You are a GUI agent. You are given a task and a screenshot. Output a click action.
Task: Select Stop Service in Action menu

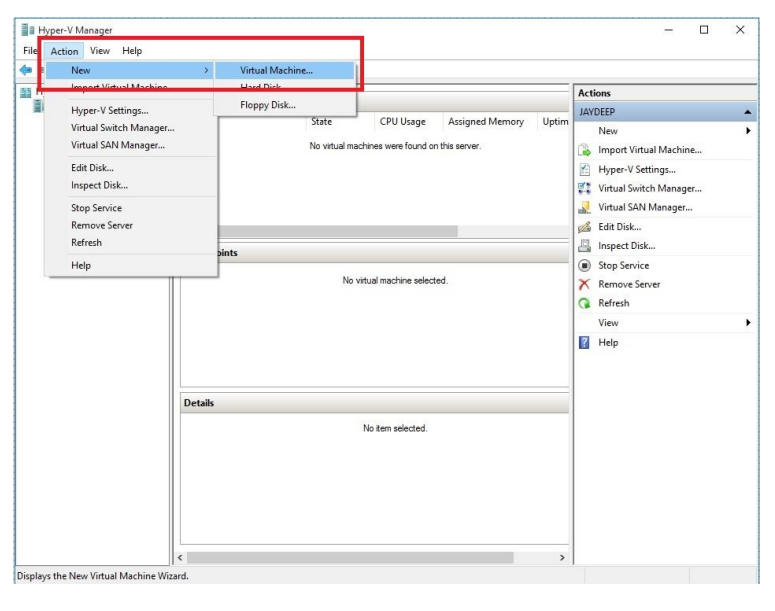pos(96,208)
